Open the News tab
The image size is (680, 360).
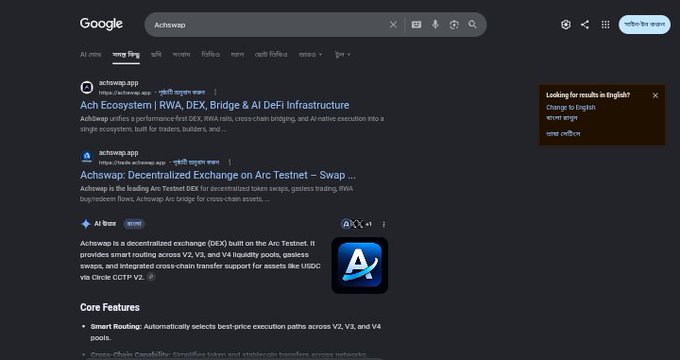click(181, 55)
